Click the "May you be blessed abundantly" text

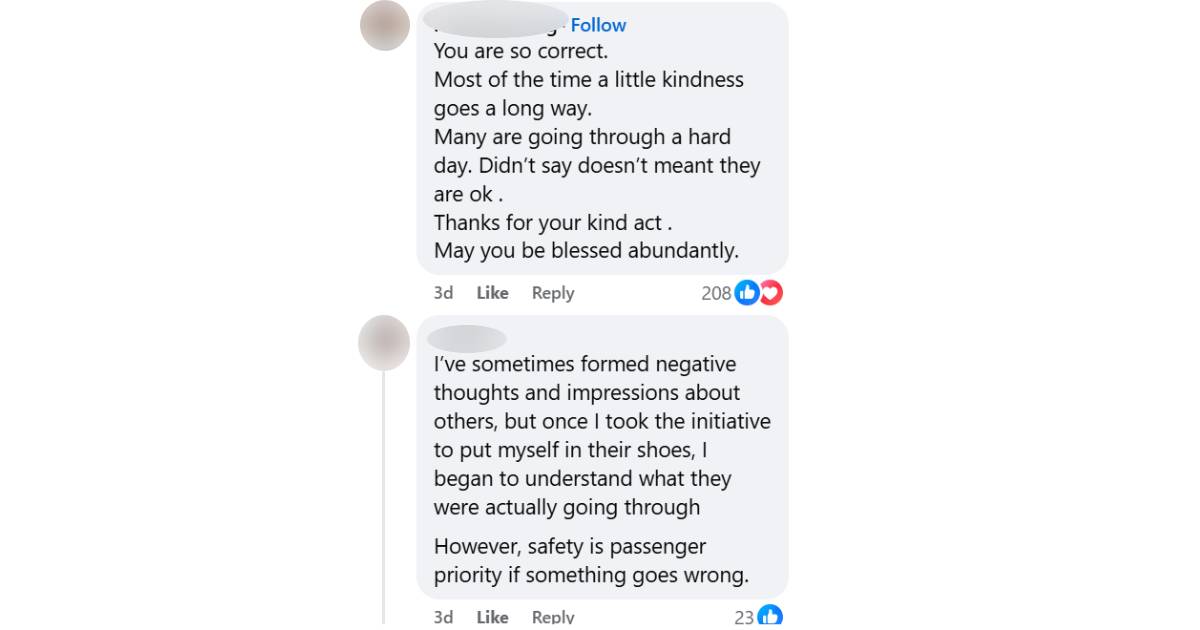(x=586, y=251)
